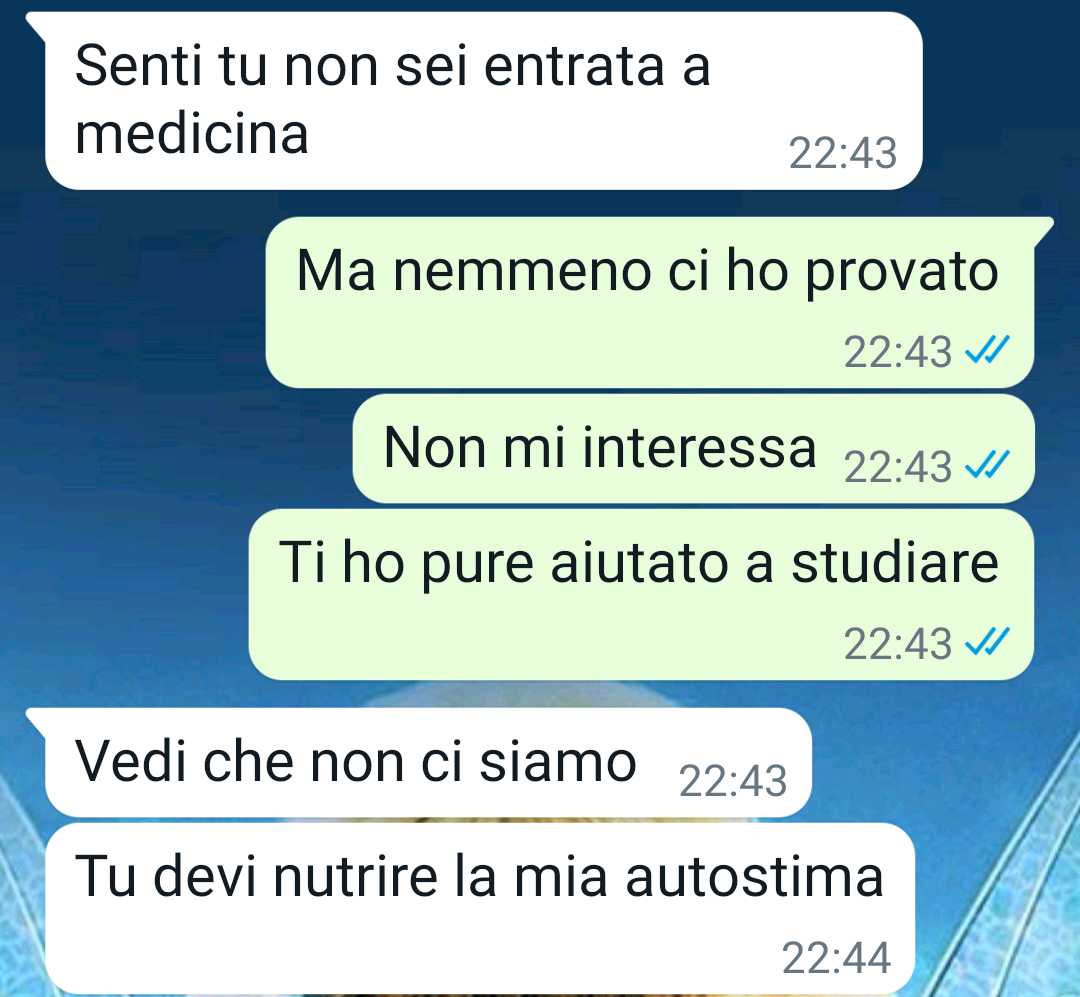Viewport: 1080px width, 997px height.
Task: Tap the word 'provato' in the sent message
Action: [x=902, y=273]
